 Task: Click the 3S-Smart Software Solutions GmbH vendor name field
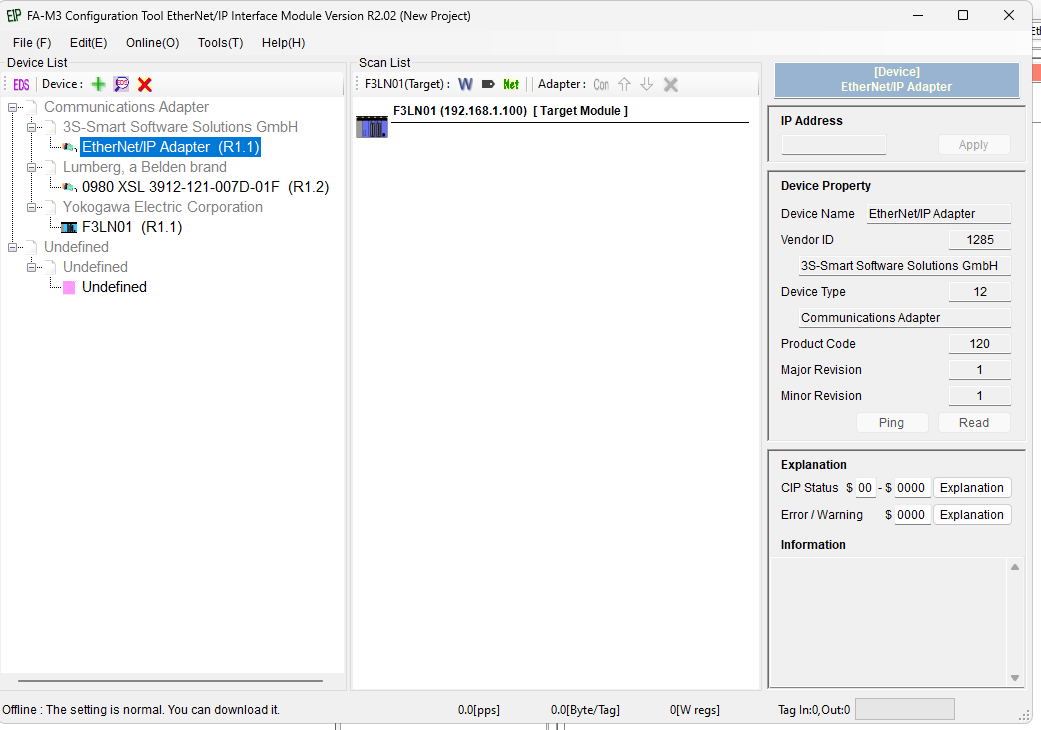pos(905,265)
